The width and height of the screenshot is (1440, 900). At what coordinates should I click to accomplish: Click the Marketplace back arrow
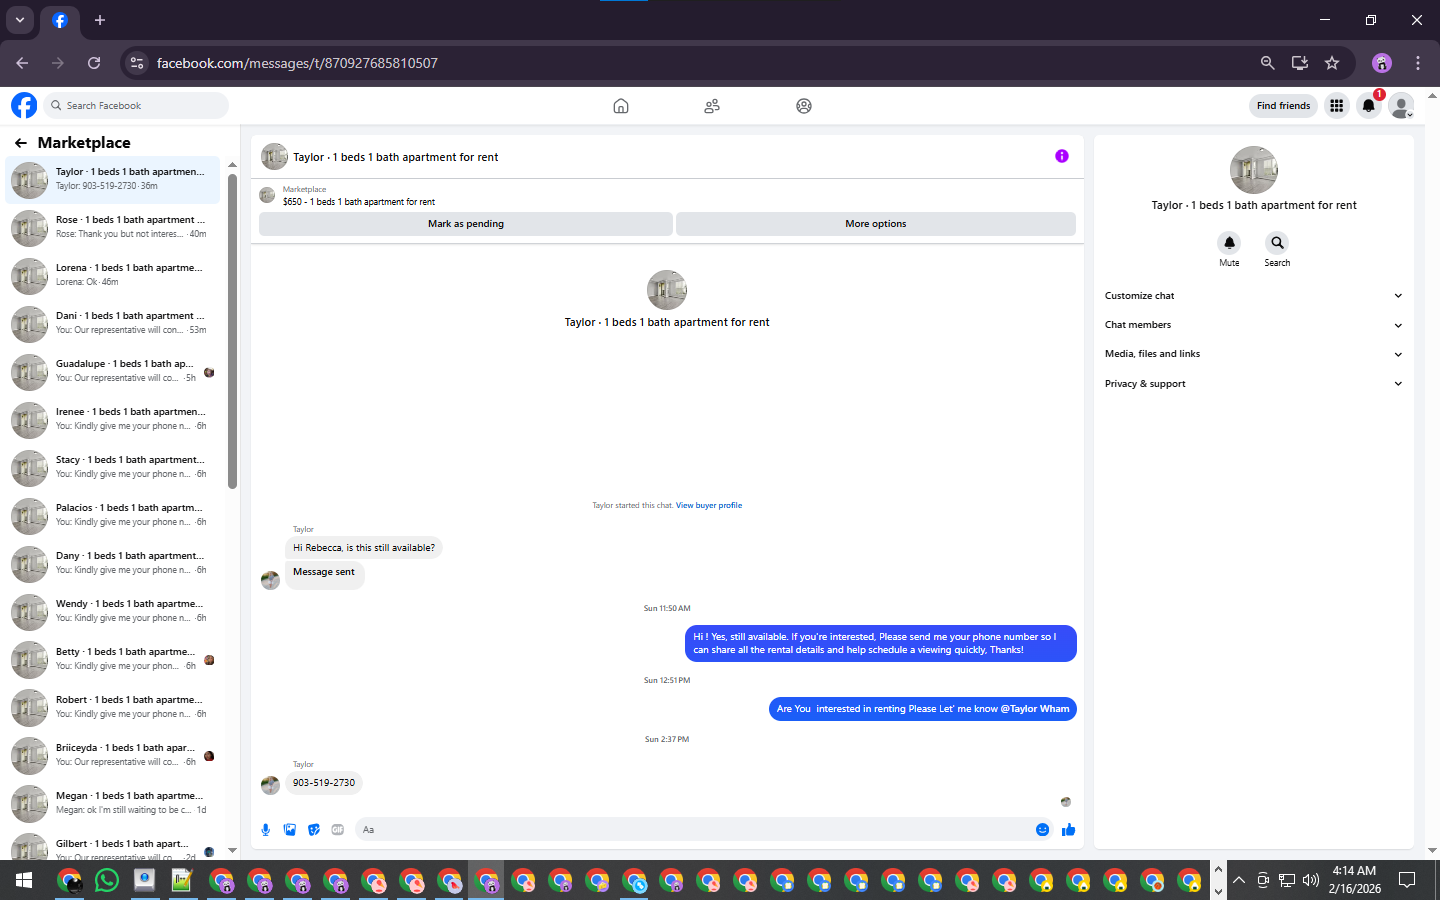tap(20, 143)
